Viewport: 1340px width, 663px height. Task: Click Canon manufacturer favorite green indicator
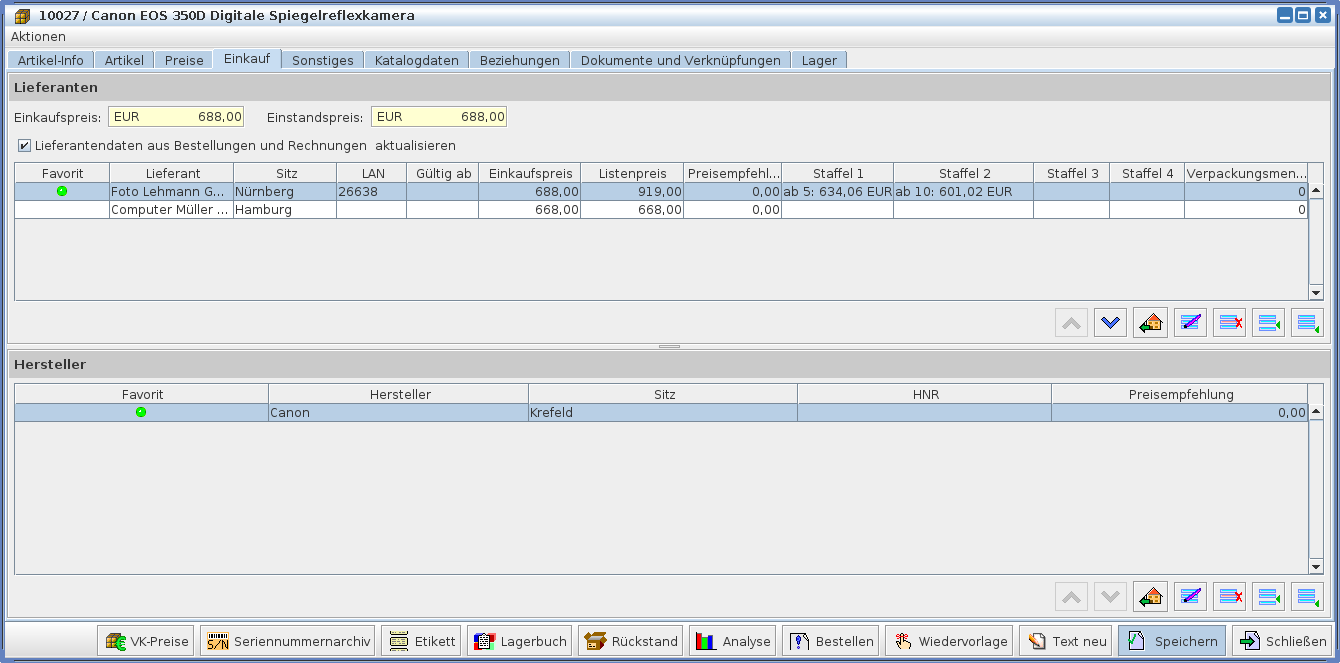pyautogui.click(x=141, y=412)
